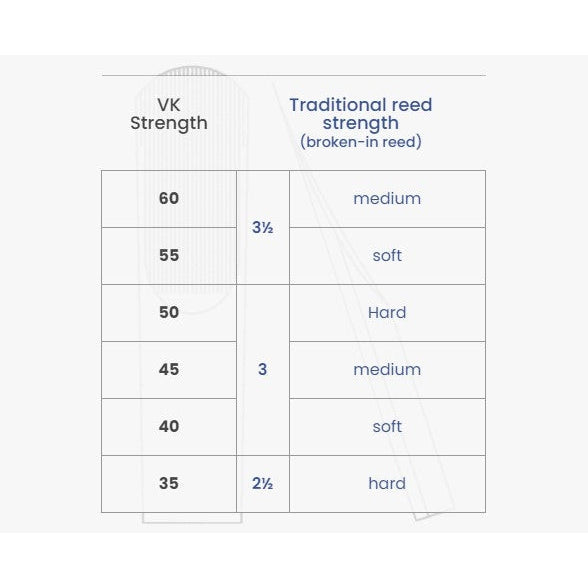Click the horizontal divider line above headers
The image size is (588, 588).
(x=294, y=75)
